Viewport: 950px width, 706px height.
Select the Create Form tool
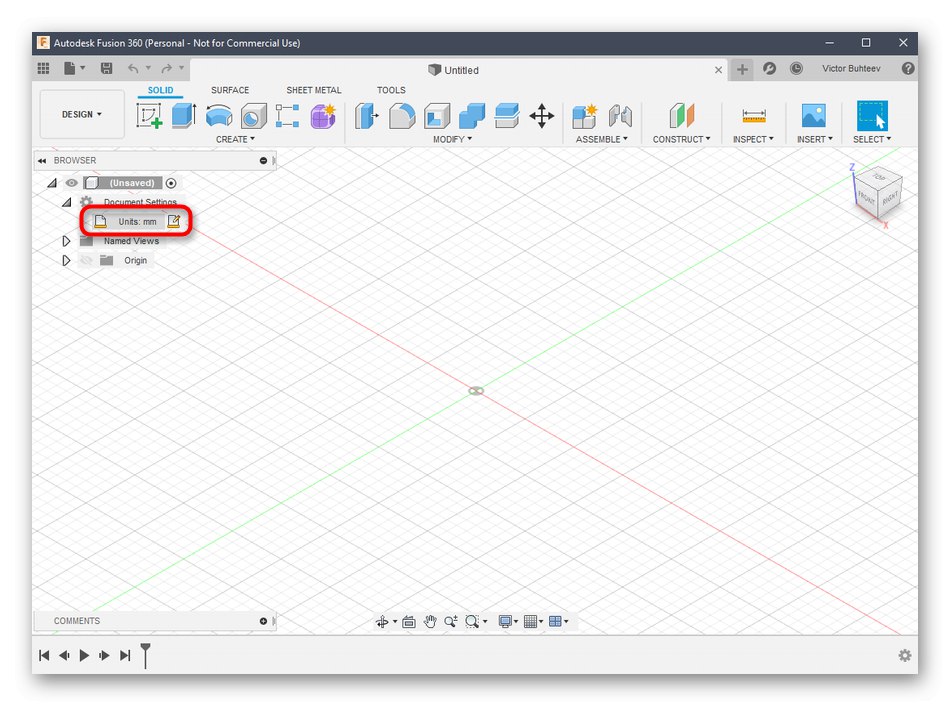[x=323, y=115]
